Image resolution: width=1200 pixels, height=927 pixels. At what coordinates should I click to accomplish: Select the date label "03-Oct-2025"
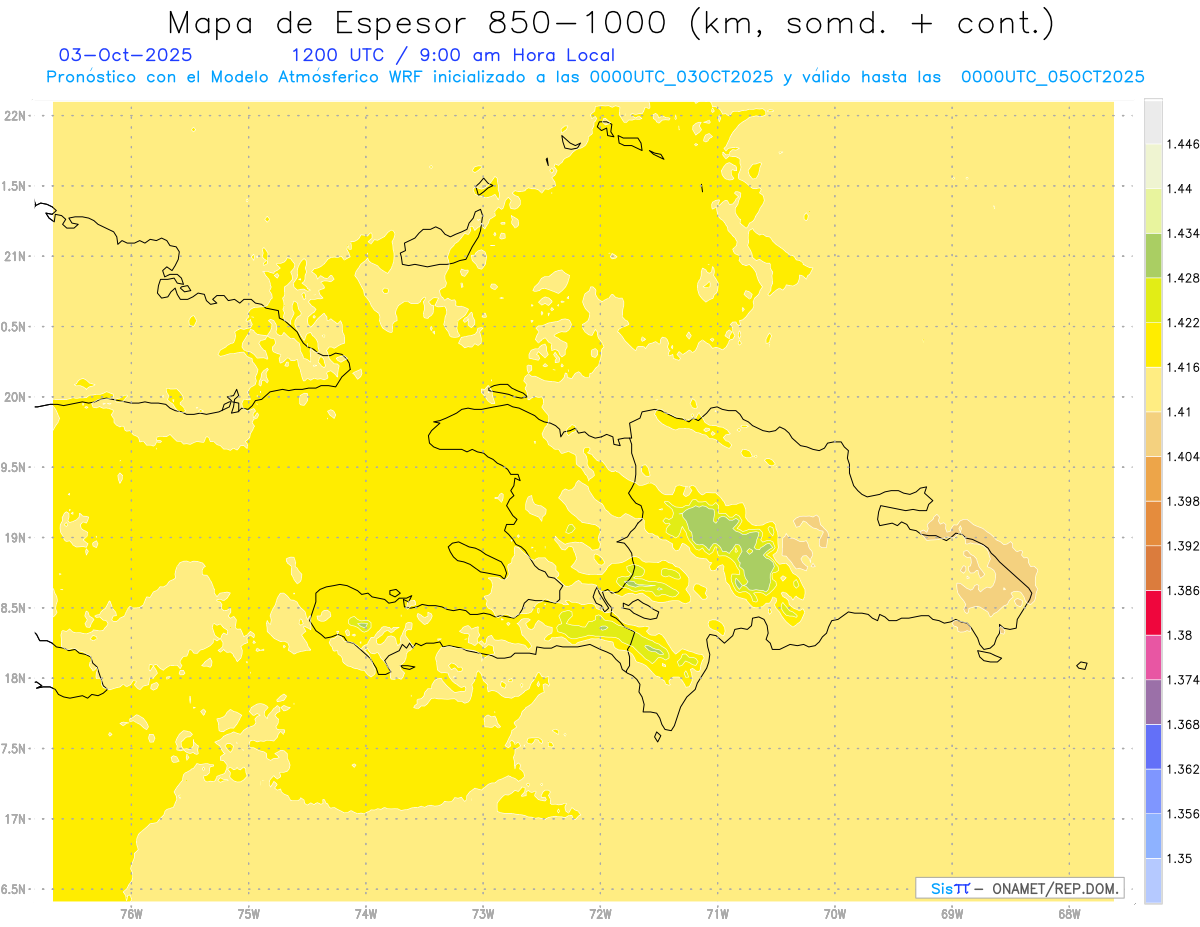[125, 55]
